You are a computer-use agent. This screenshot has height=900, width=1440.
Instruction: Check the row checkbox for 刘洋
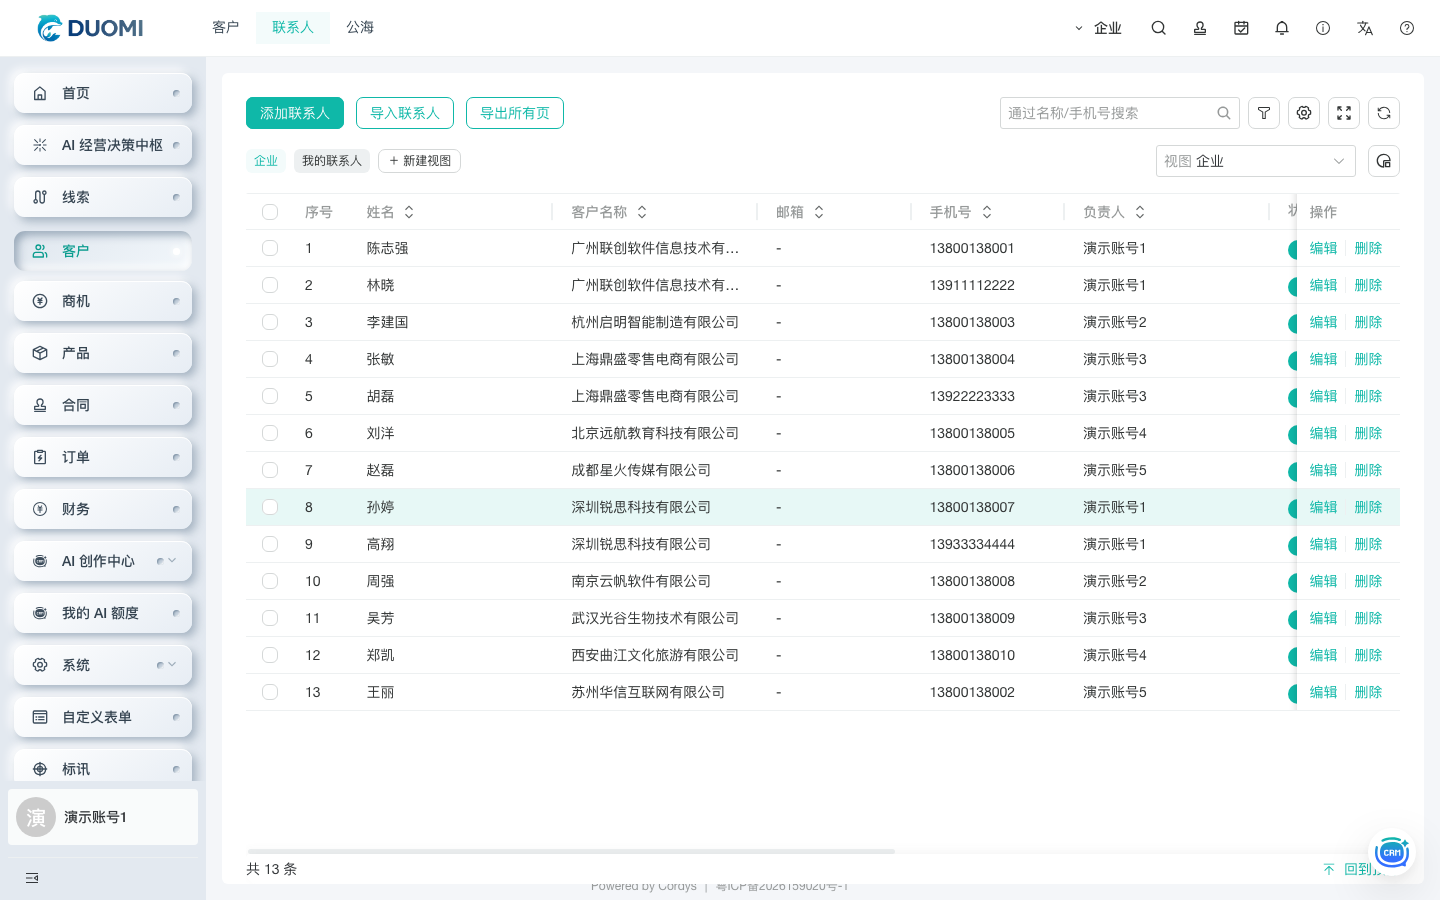pyautogui.click(x=270, y=433)
